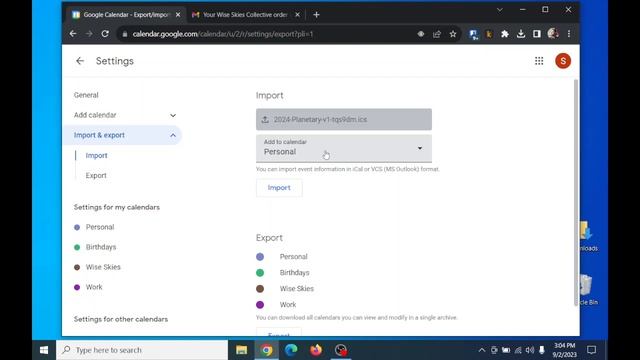
Task: Open the Google apps grid
Action: [x=539, y=61]
